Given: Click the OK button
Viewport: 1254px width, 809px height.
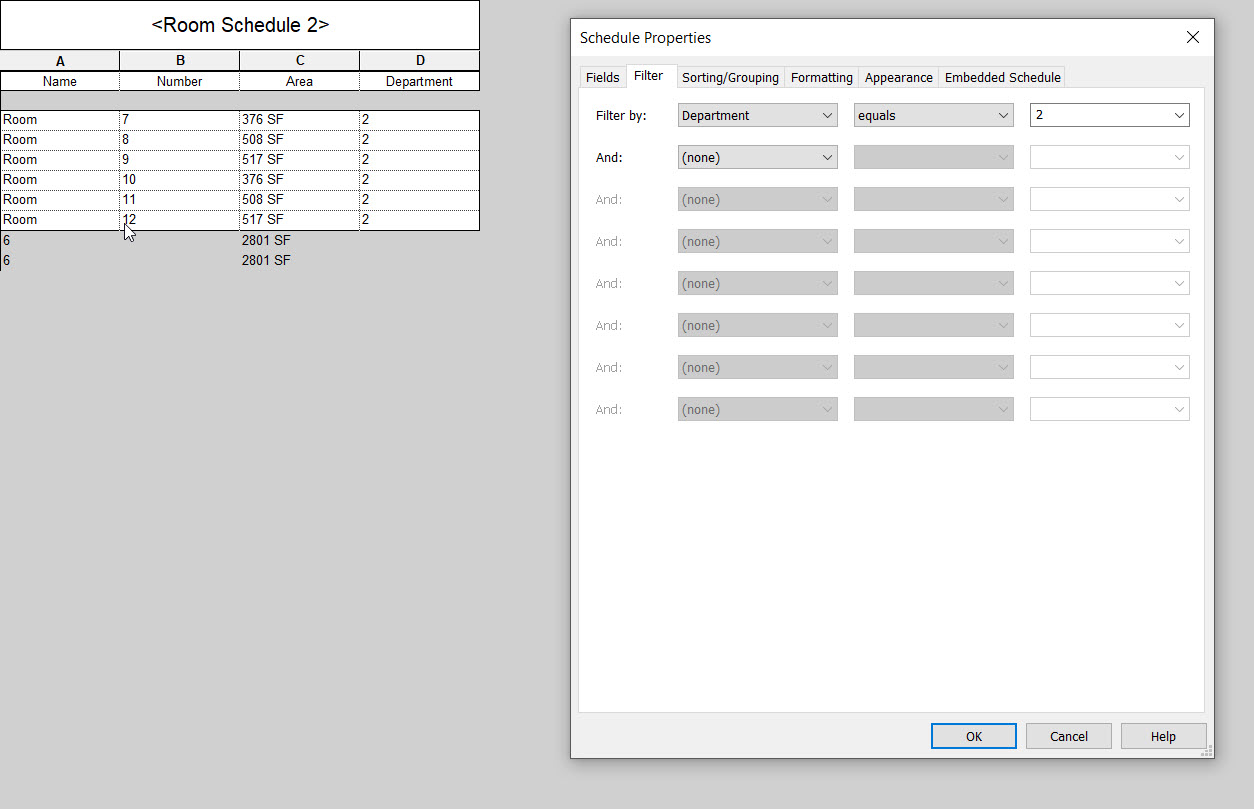Looking at the screenshot, I should 973,735.
